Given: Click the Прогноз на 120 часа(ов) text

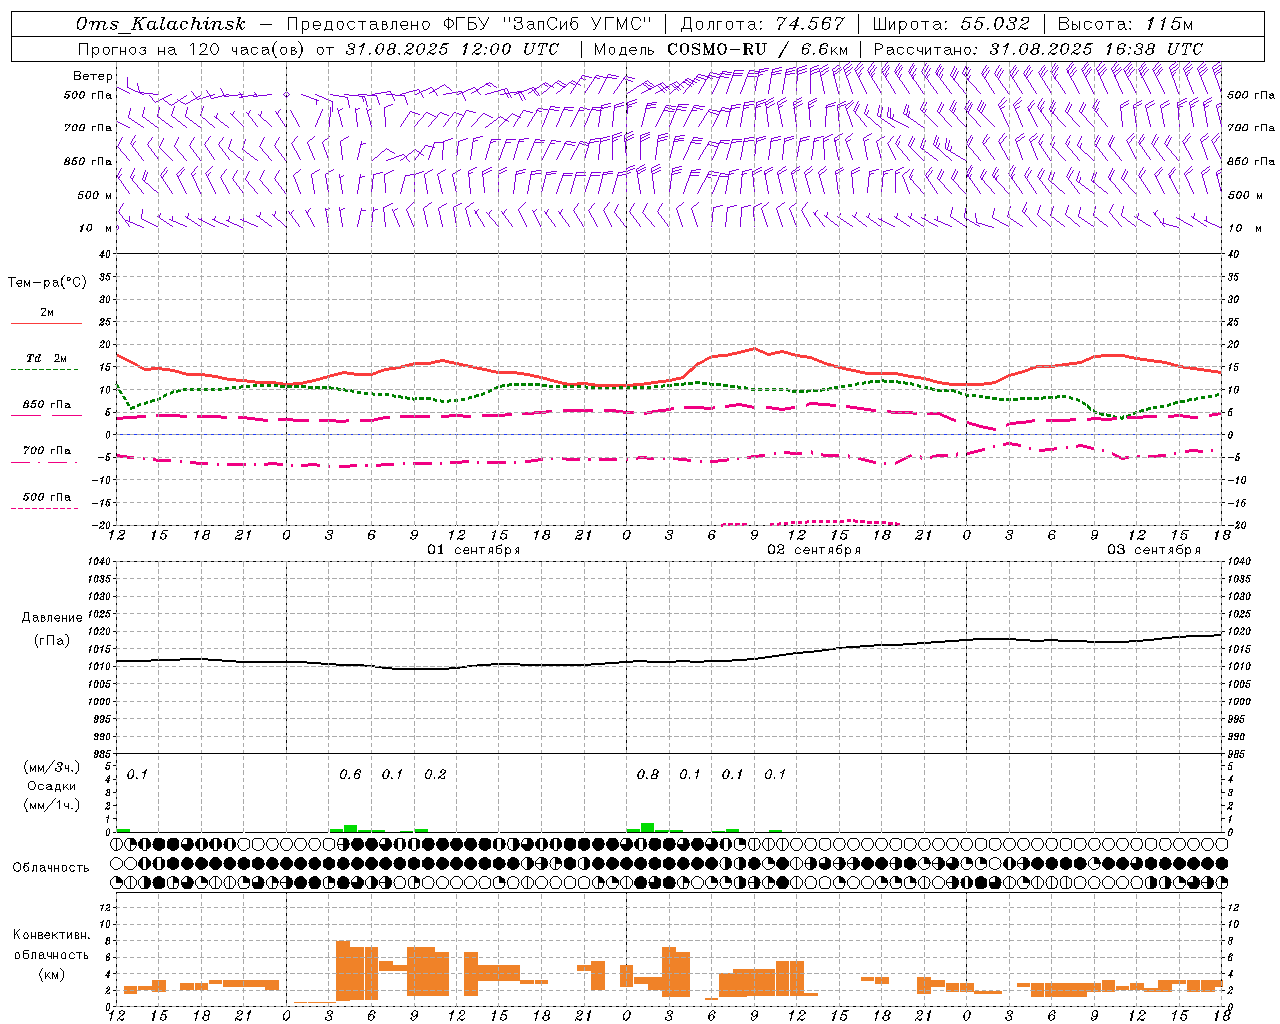Looking at the screenshot, I should (191, 49).
